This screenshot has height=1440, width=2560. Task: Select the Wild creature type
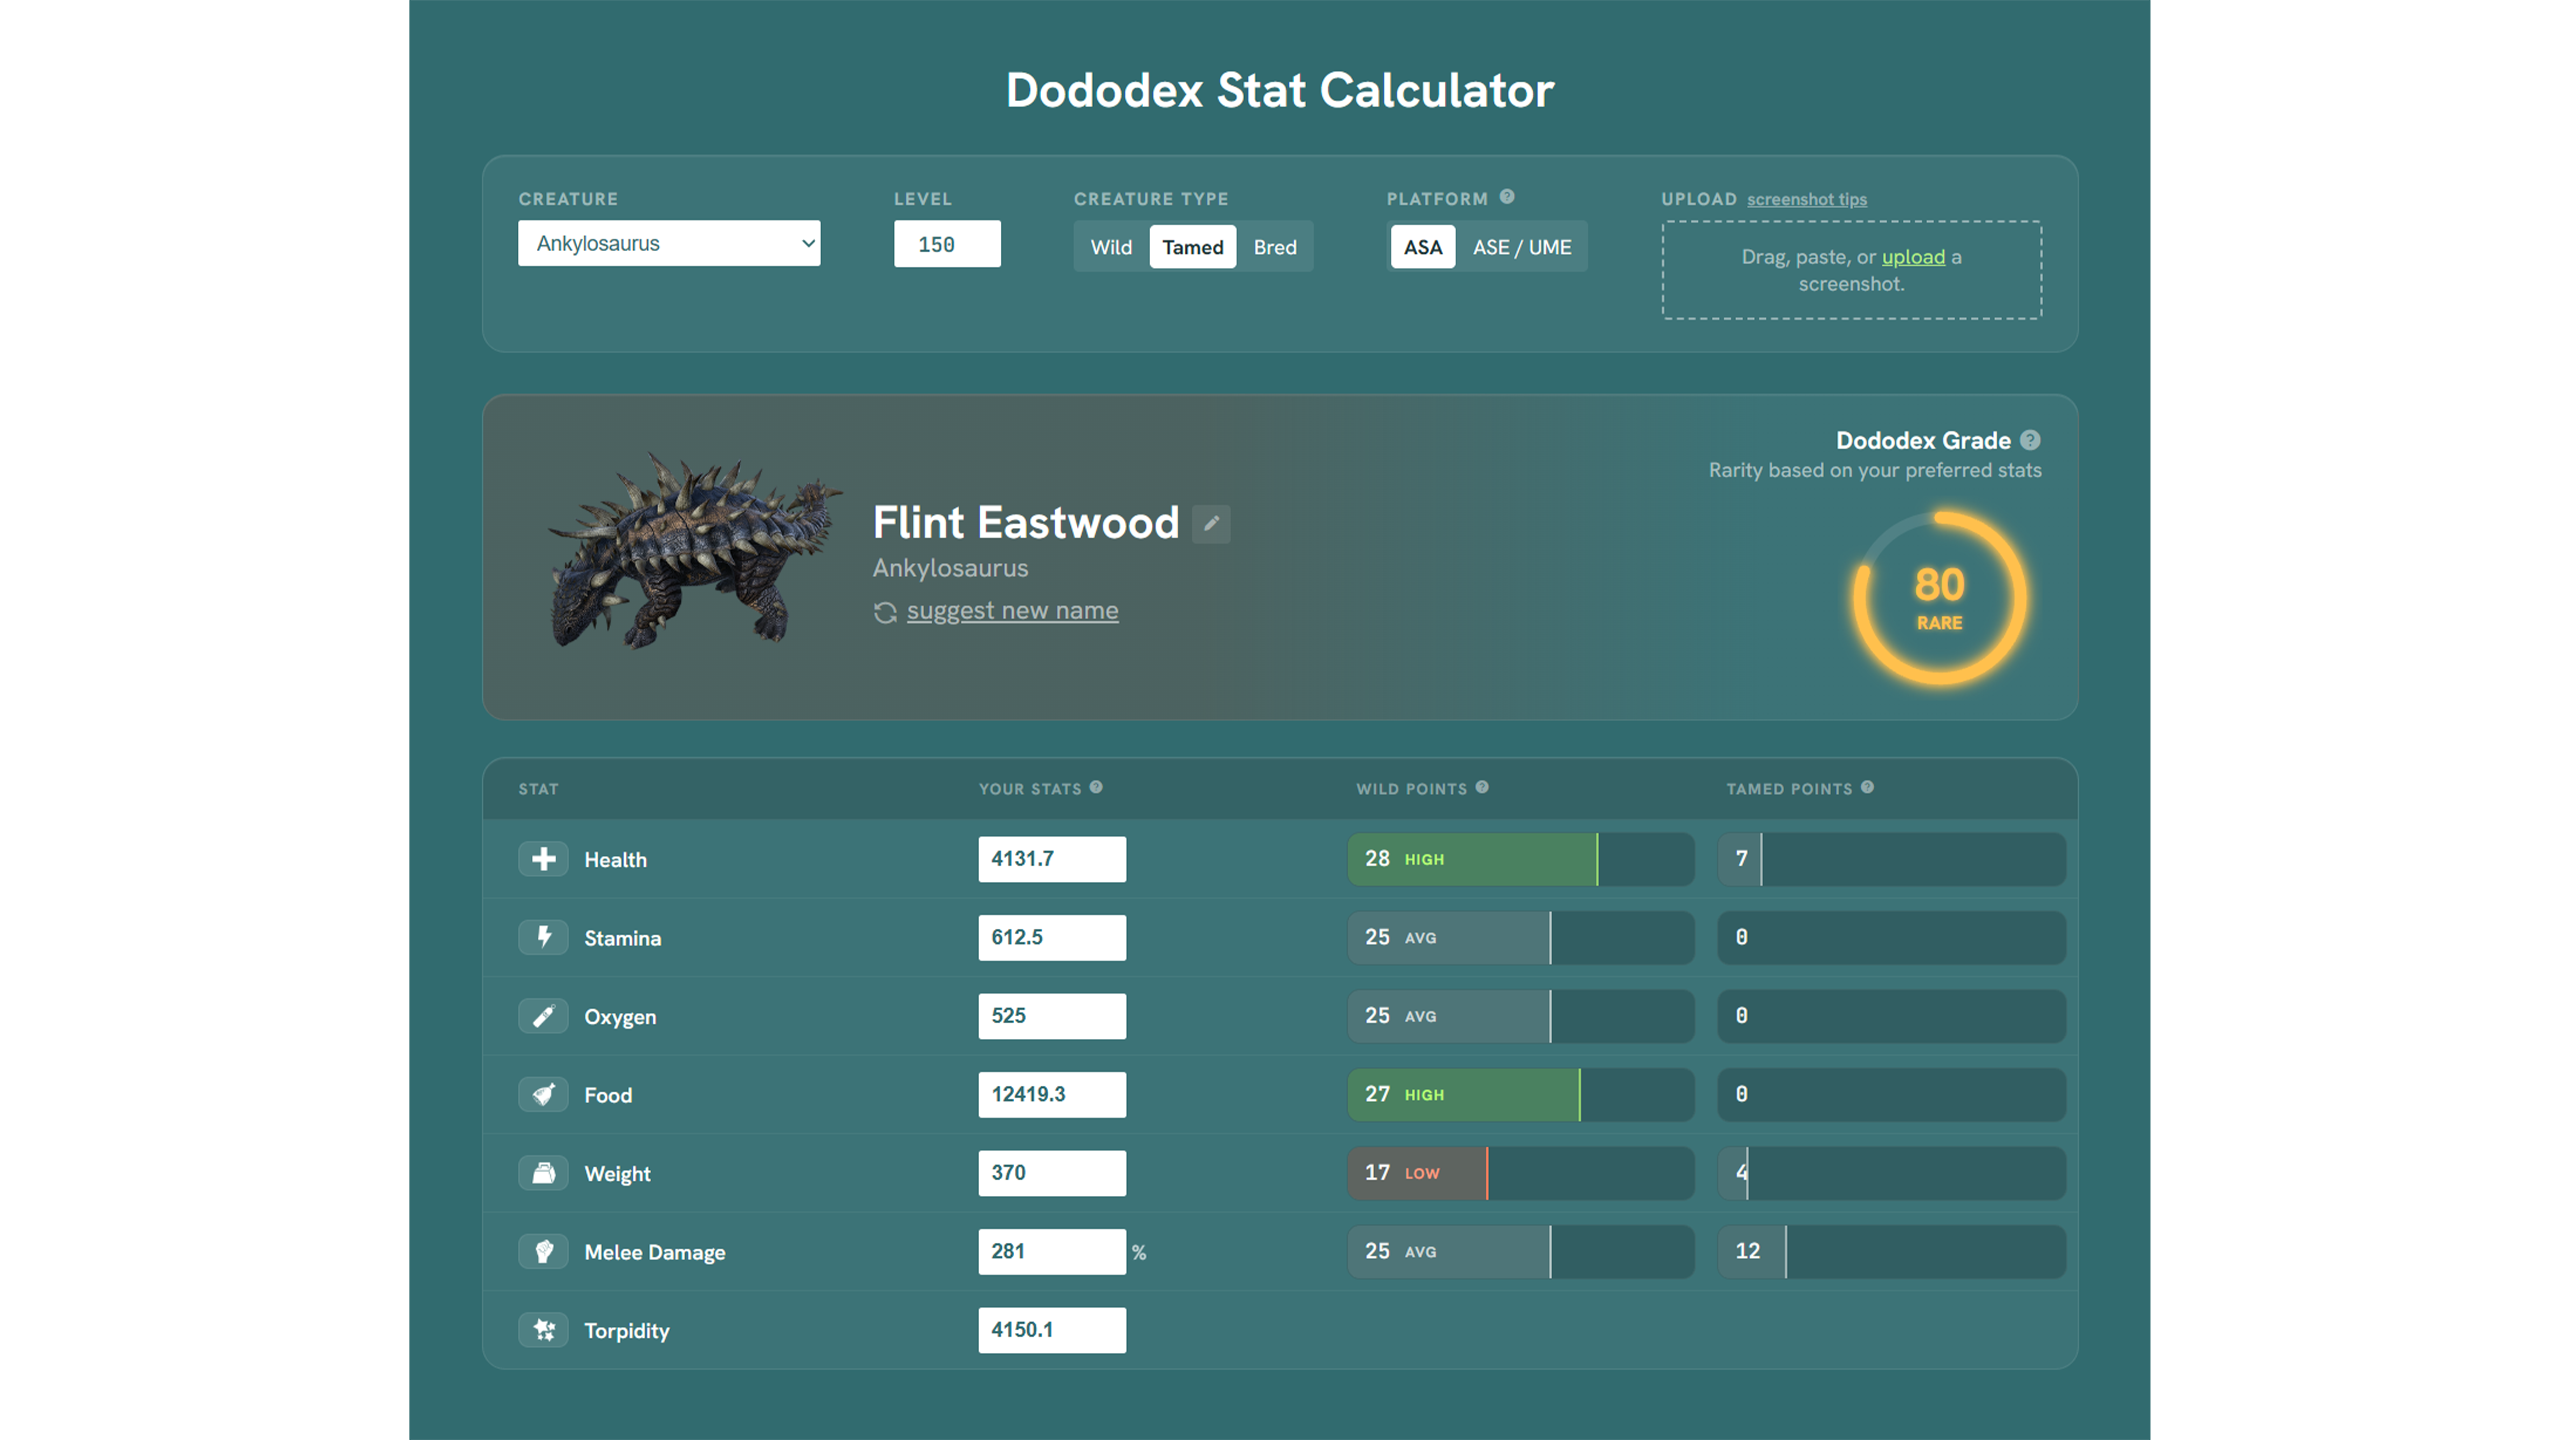coord(1111,247)
